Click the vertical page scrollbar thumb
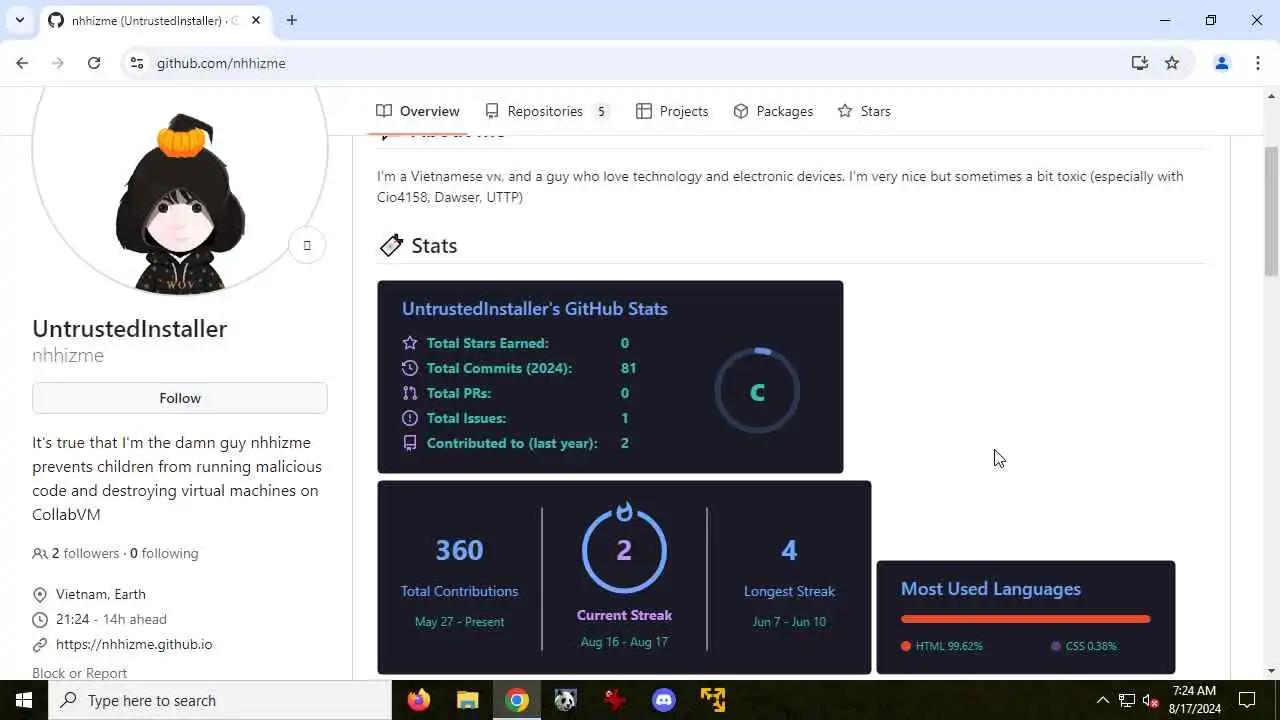1280x720 pixels. click(x=1271, y=210)
